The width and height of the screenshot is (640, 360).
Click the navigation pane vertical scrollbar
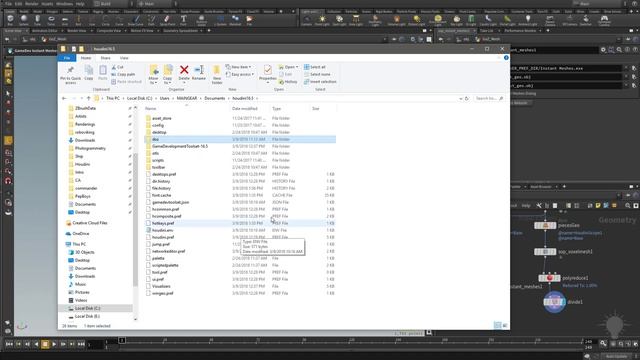click(136, 219)
